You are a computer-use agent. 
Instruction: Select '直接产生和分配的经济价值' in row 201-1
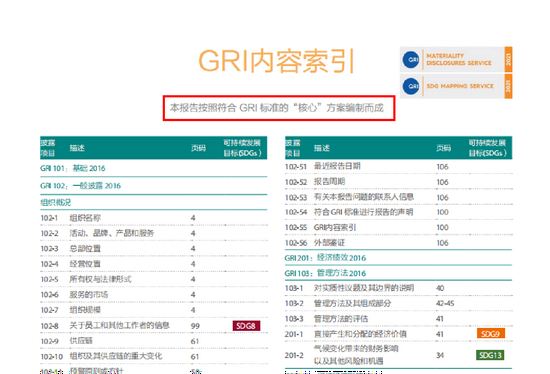360,334
